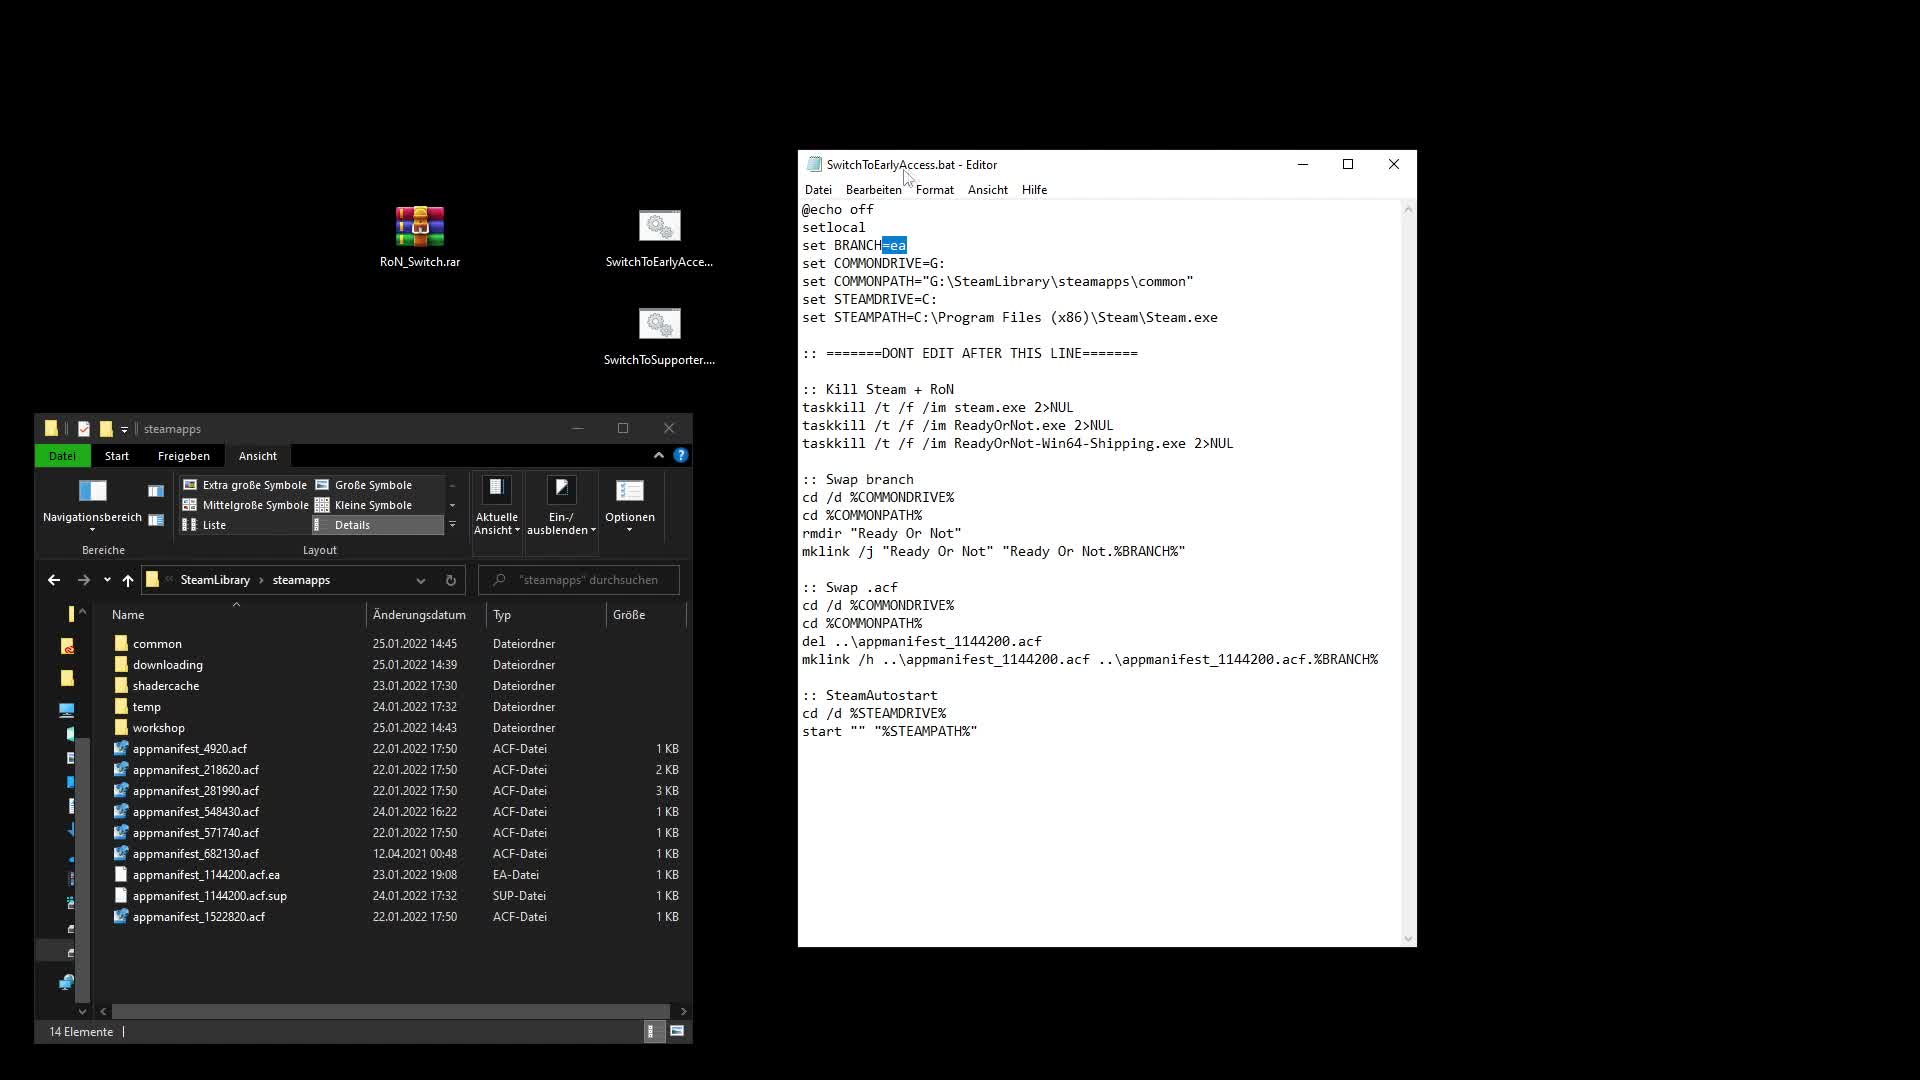Click SteamLibrary in the address breadcrumb
The image size is (1920, 1080).
[x=215, y=580]
